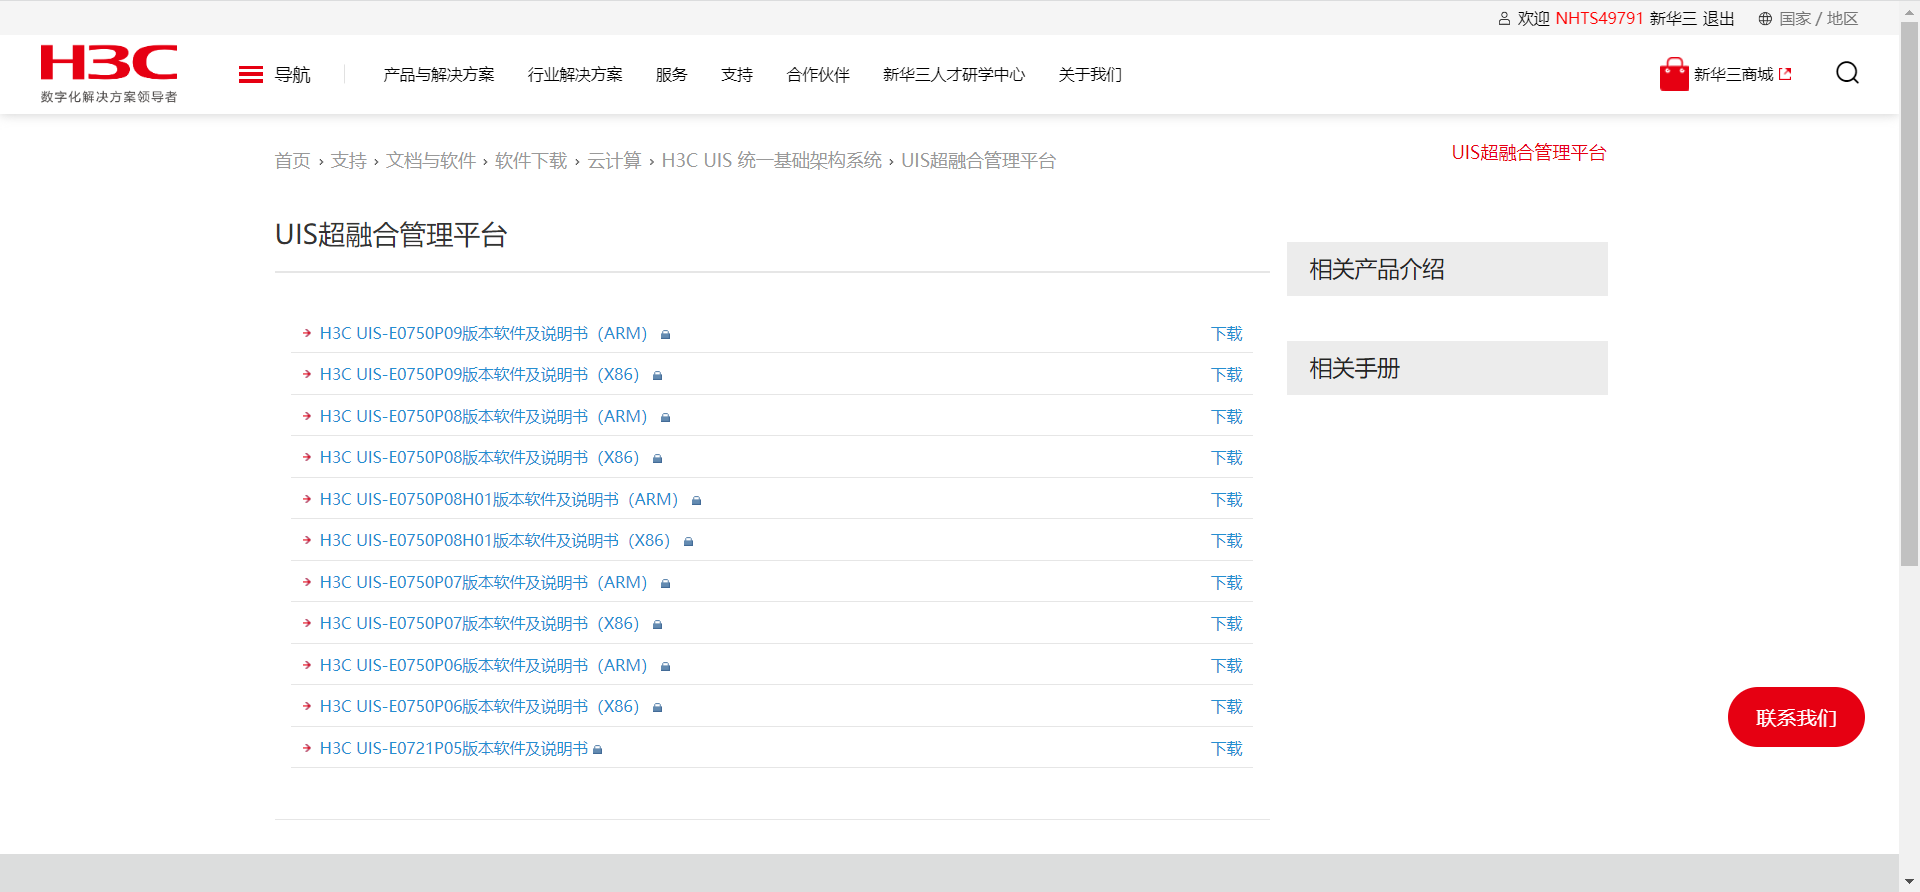The height and width of the screenshot is (892, 1920).
Task: Click 下载 for E0750P08H01 (X86)
Action: (x=1226, y=541)
